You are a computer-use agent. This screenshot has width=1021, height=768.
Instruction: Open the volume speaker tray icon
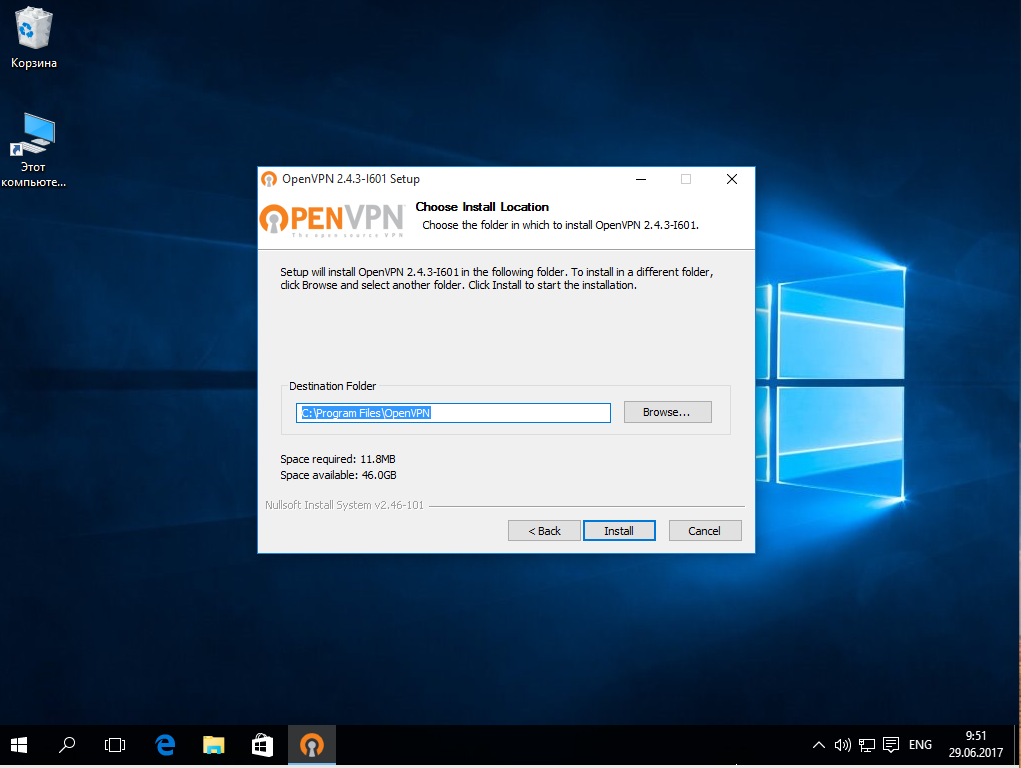coord(843,745)
